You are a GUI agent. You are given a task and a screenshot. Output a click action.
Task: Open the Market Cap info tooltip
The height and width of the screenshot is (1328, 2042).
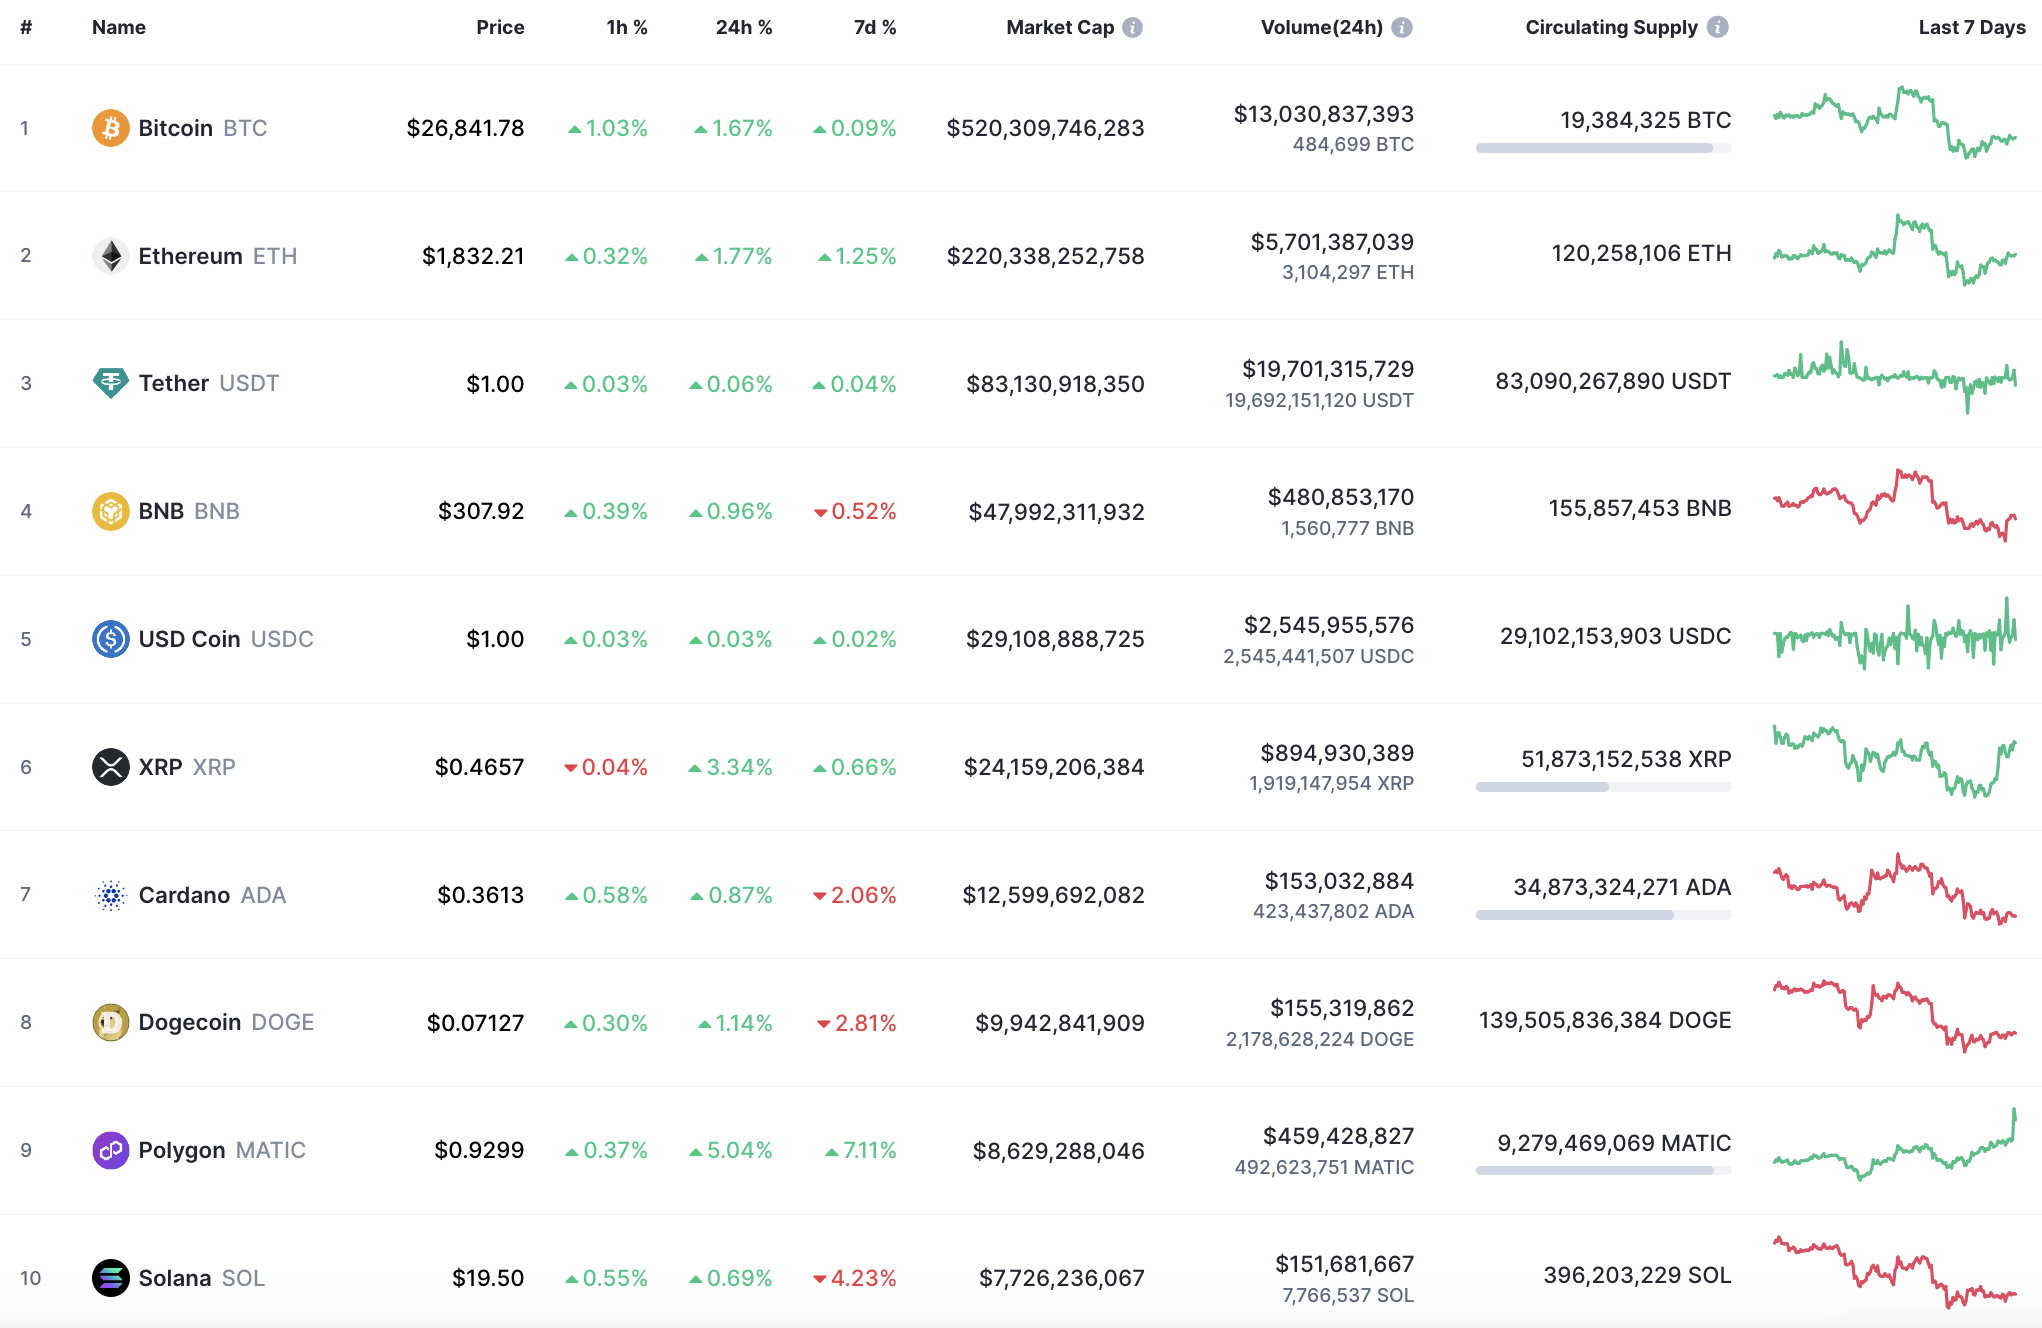1131,27
